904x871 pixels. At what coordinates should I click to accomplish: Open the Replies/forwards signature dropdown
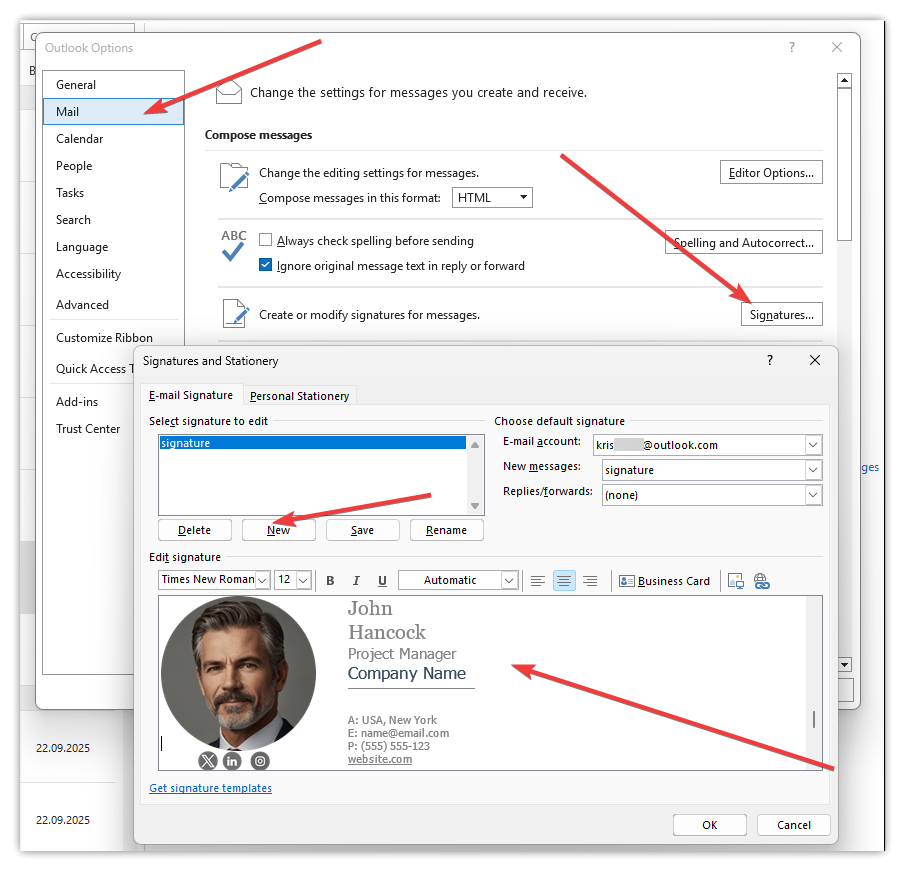pyautogui.click(x=812, y=495)
